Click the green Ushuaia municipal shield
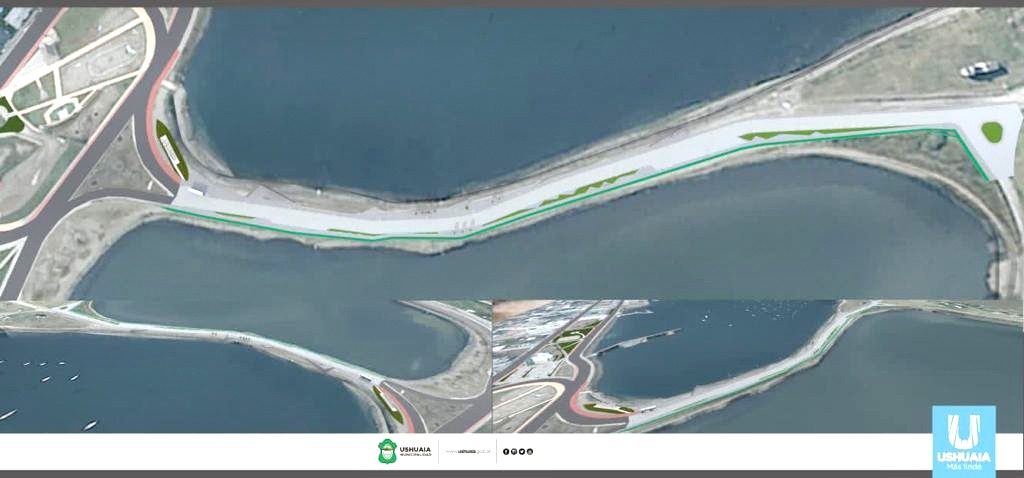The image size is (1024, 478). pos(387,451)
